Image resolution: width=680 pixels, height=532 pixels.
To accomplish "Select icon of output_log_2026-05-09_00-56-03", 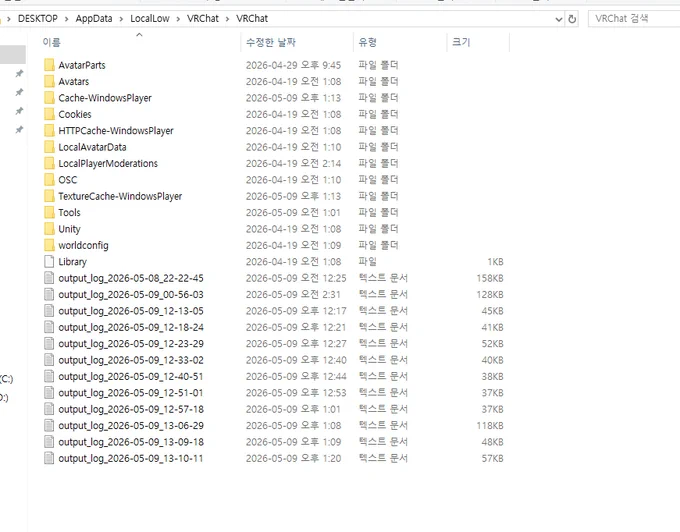I will tap(49, 294).
